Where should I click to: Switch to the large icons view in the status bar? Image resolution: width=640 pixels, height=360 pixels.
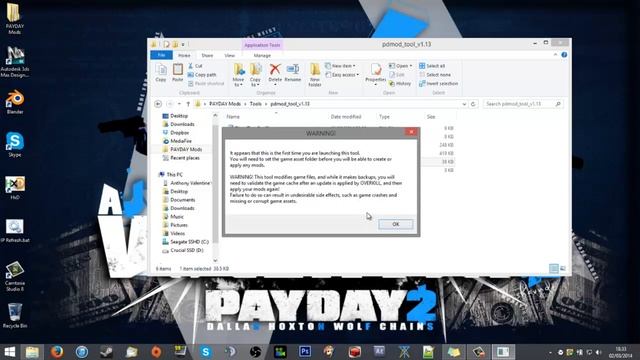point(562,269)
